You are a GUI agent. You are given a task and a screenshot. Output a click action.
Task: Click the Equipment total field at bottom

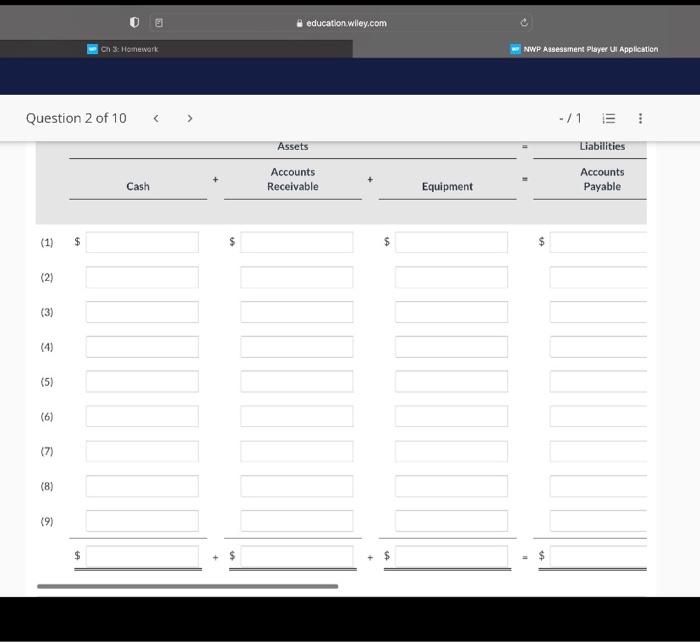click(x=451, y=556)
